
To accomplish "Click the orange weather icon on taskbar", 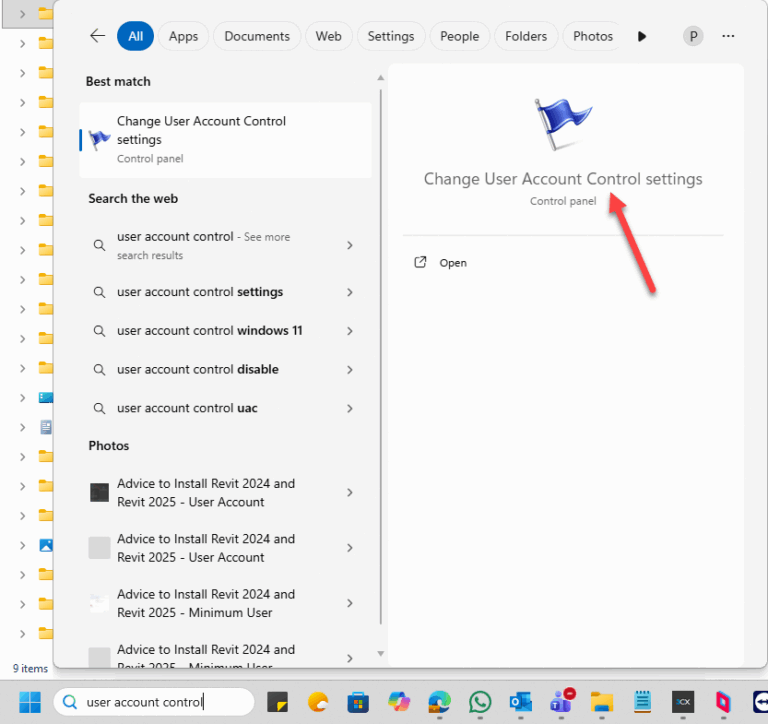I will pos(318,702).
